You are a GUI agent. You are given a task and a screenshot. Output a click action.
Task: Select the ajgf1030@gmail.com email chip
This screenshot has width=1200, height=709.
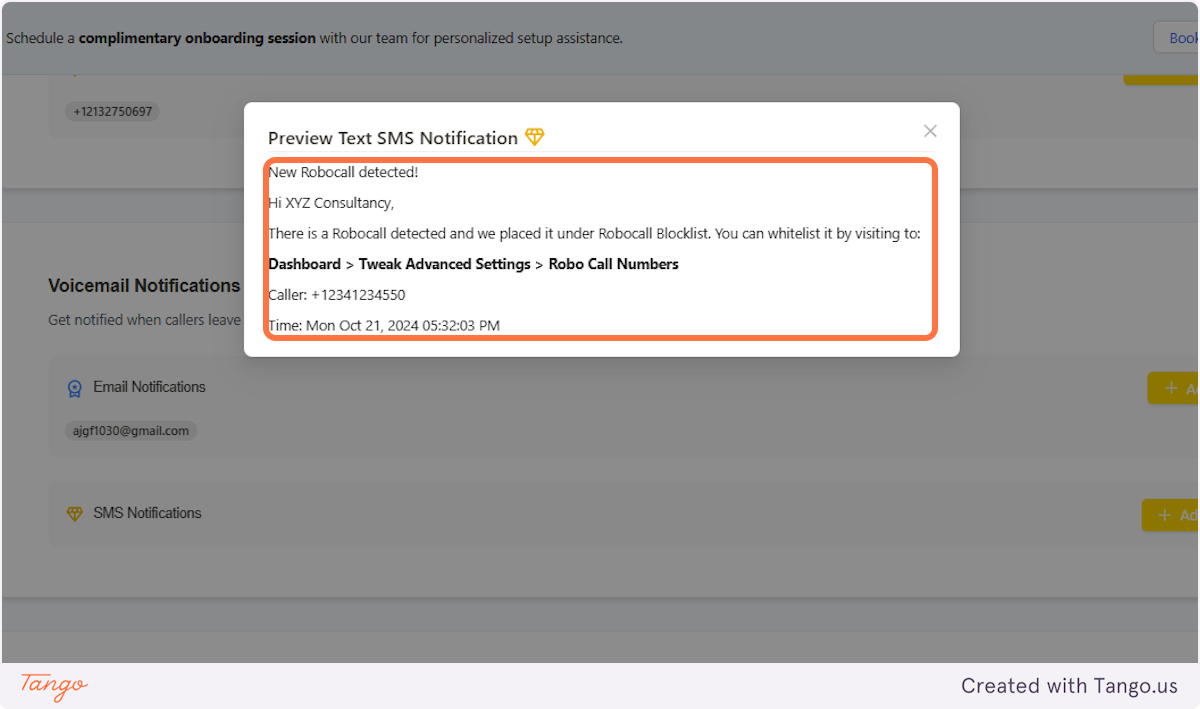130,430
